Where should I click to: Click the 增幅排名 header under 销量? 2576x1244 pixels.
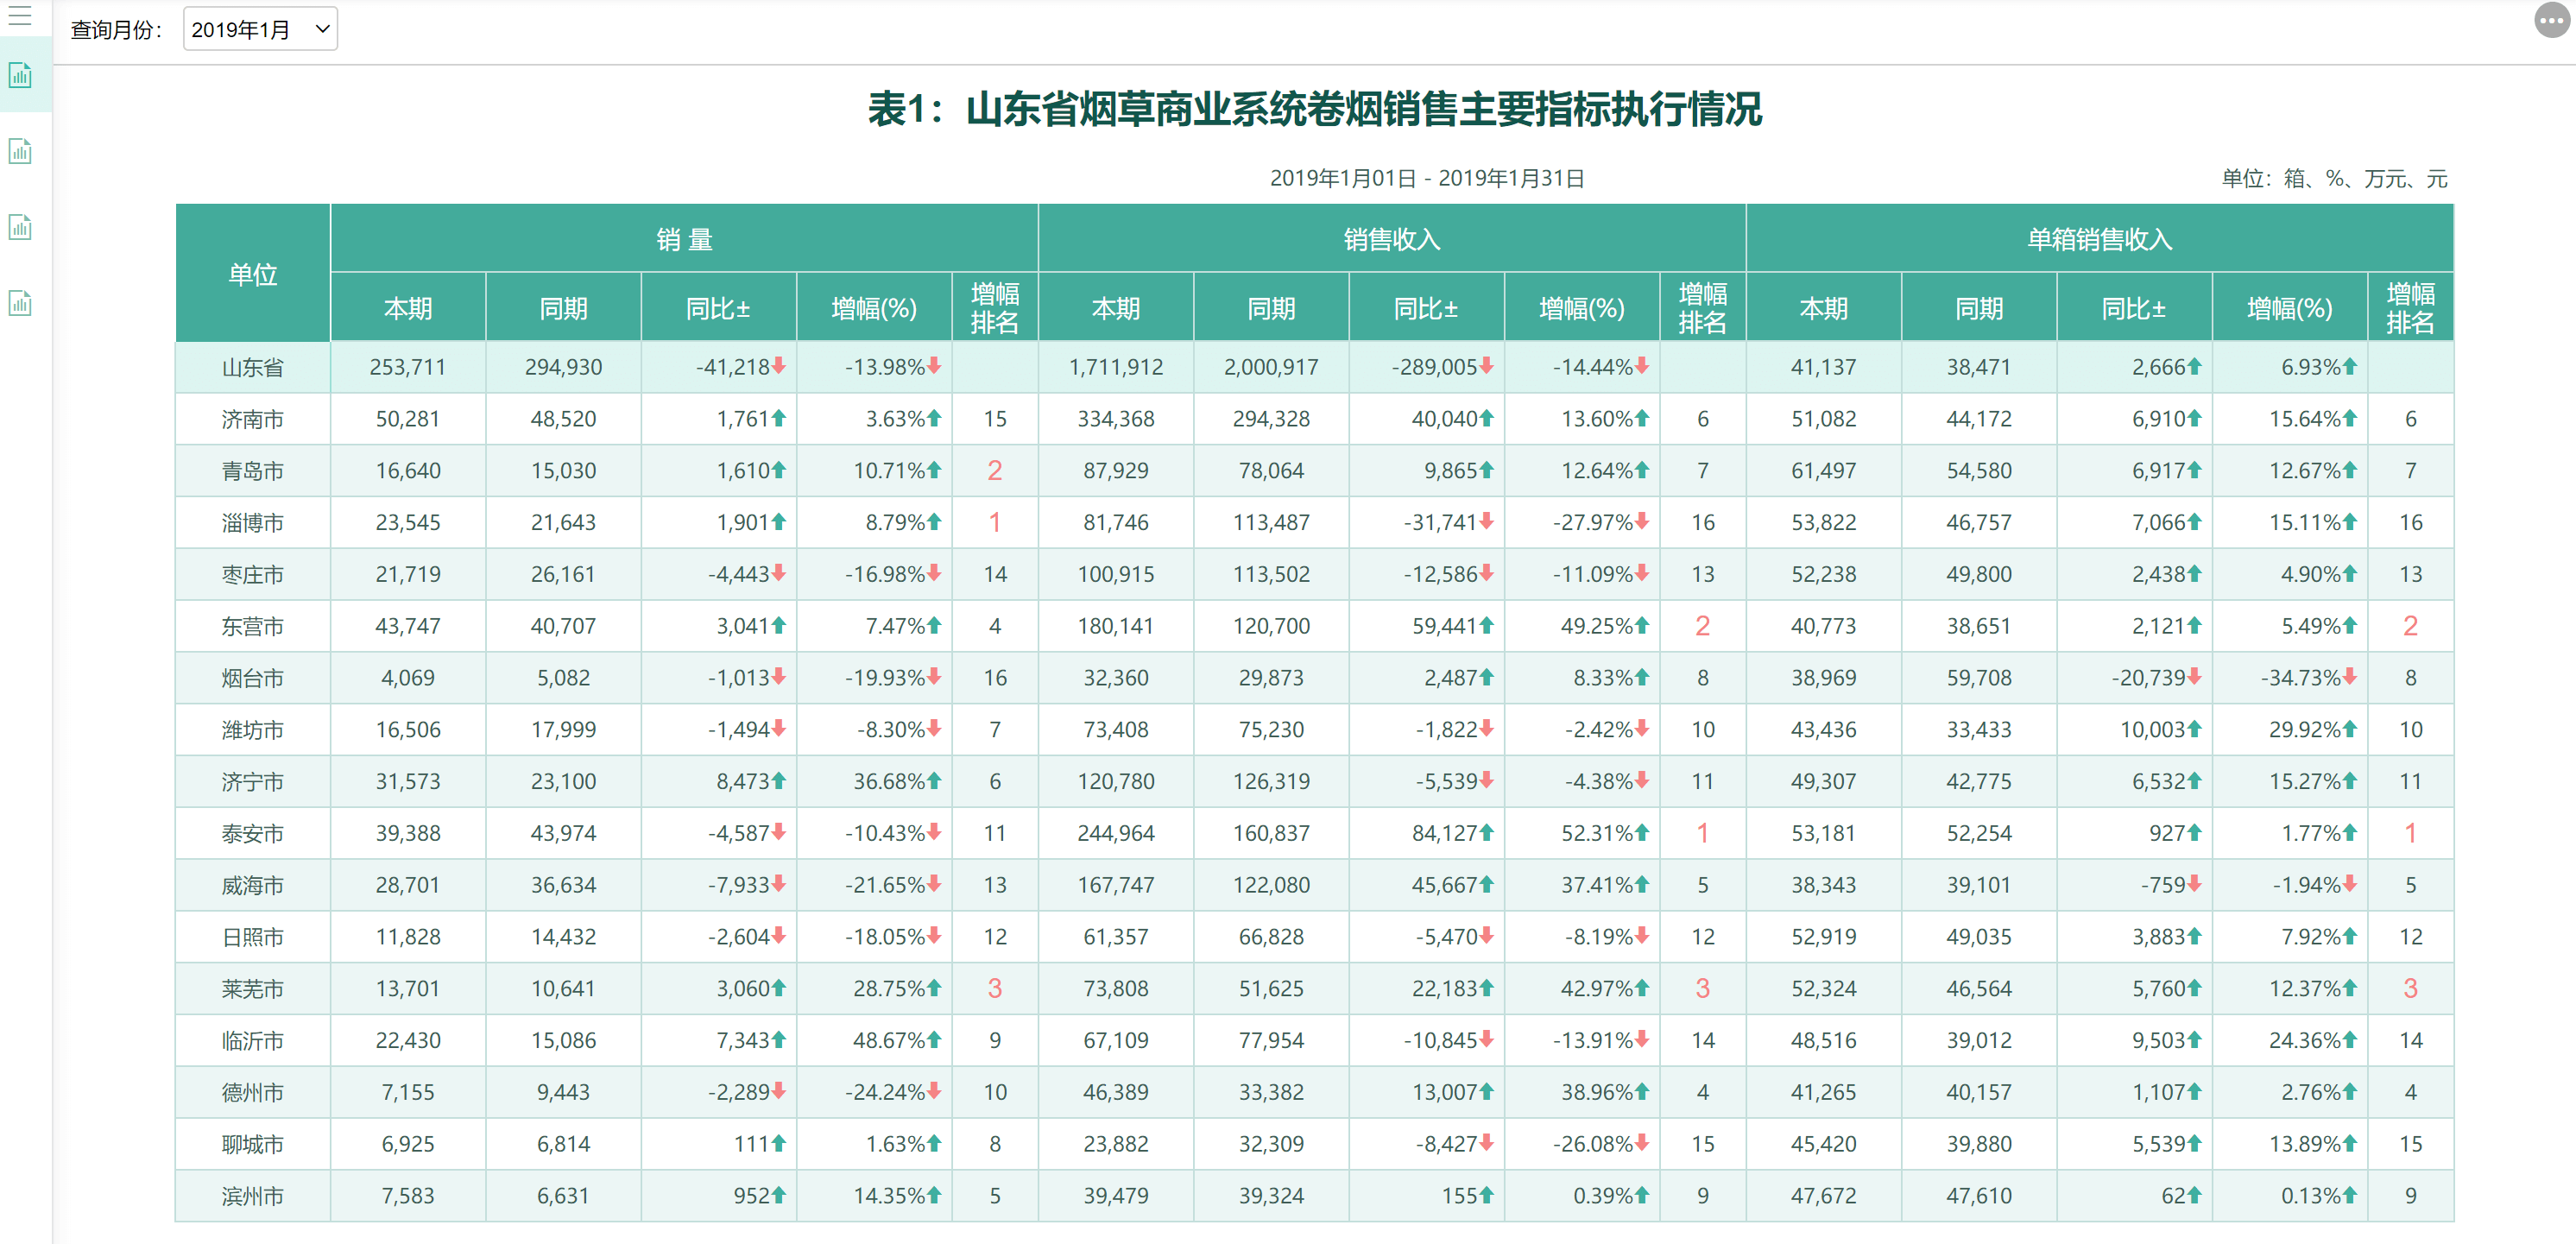point(995,307)
